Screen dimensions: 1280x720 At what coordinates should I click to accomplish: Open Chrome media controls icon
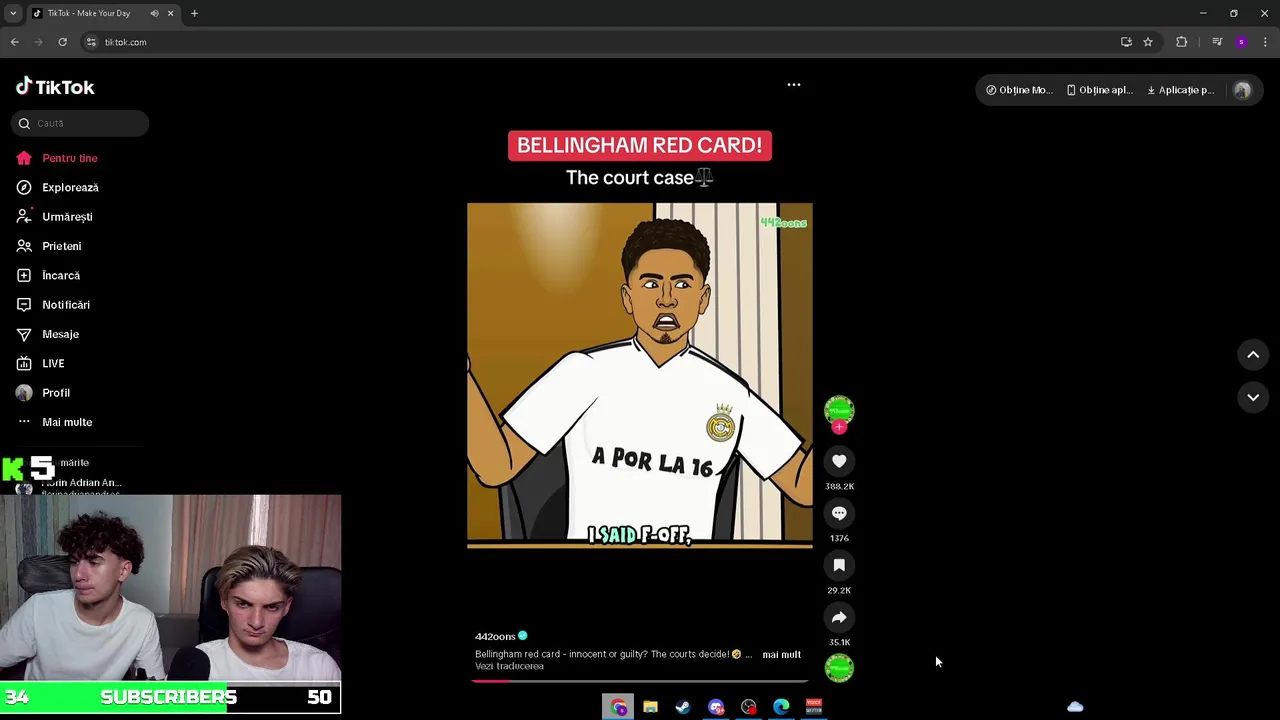pos(1217,42)
